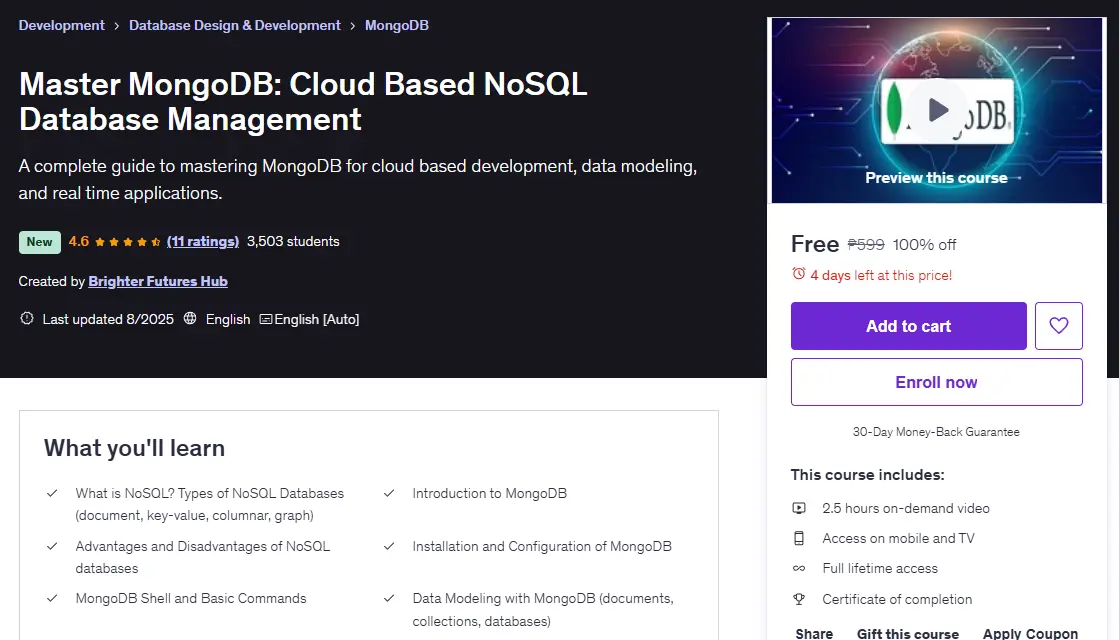Click '30-Day Money-Back Guarantee' text
The width and height of the screenshot is (1119, 640).
(936, 432)
